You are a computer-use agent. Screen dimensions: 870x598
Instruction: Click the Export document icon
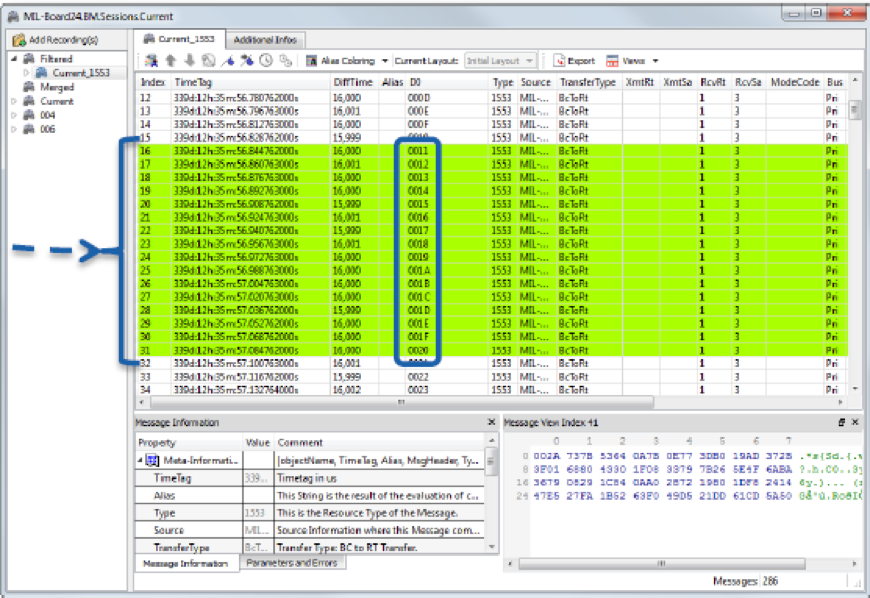(x=559, y=60)
